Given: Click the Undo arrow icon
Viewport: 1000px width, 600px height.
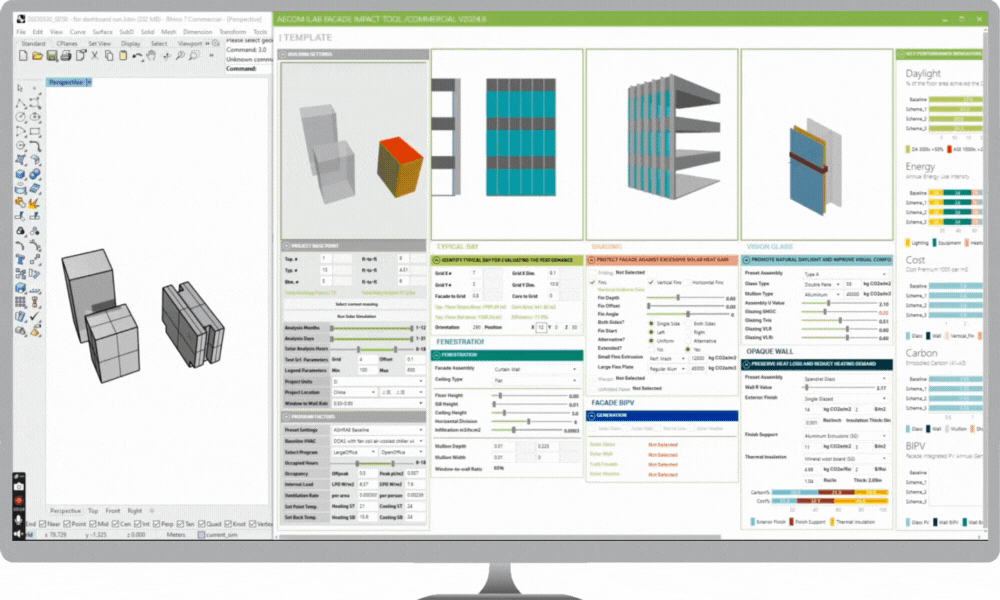Looking at the screenshot, I should pyautogui.click(x=139, y=56).
